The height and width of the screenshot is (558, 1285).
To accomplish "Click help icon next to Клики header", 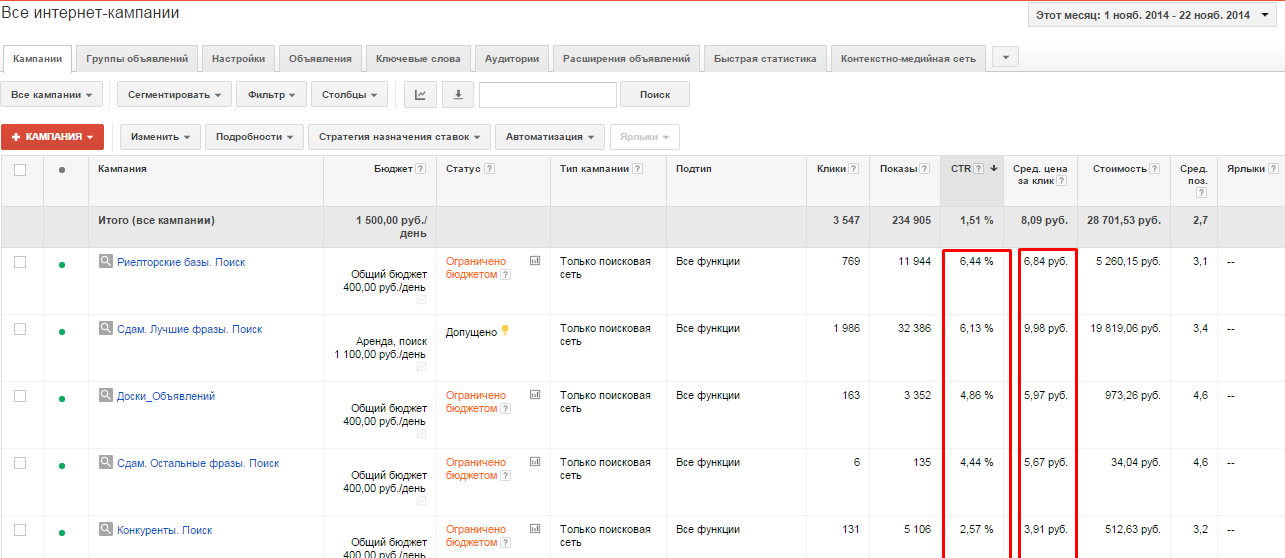I will tap(854, 169).
